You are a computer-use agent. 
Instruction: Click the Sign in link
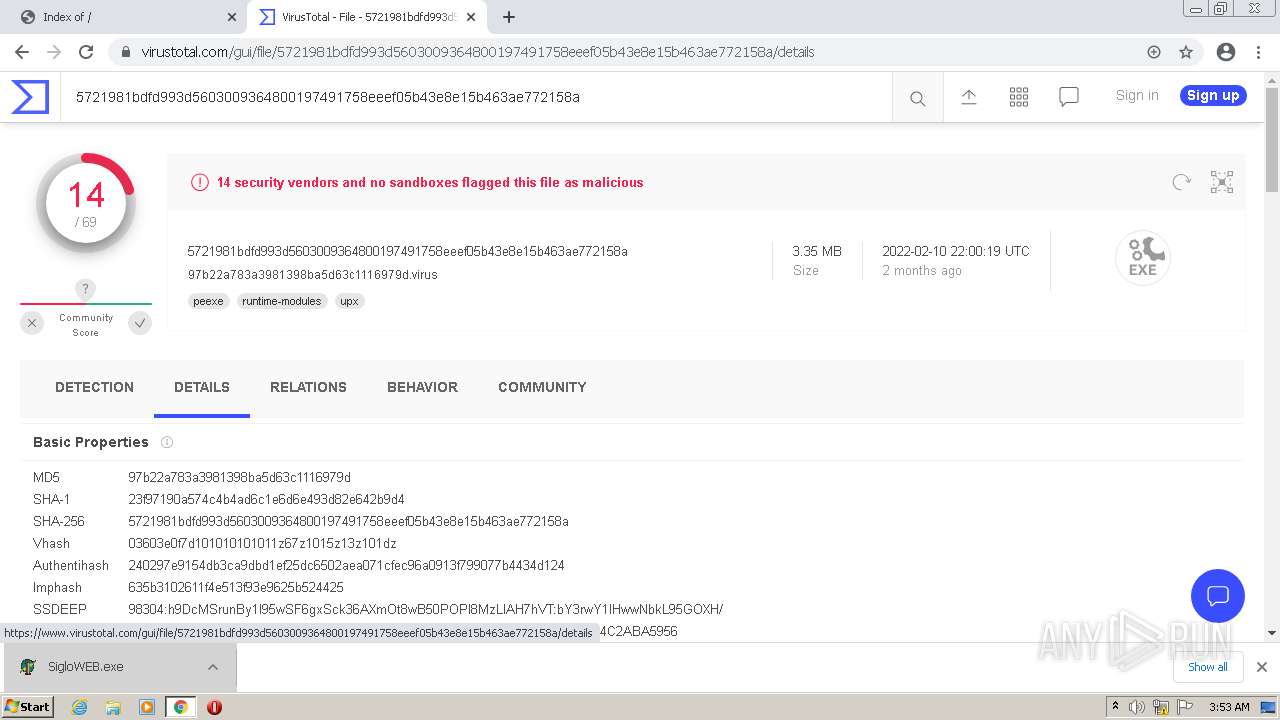1137,96
